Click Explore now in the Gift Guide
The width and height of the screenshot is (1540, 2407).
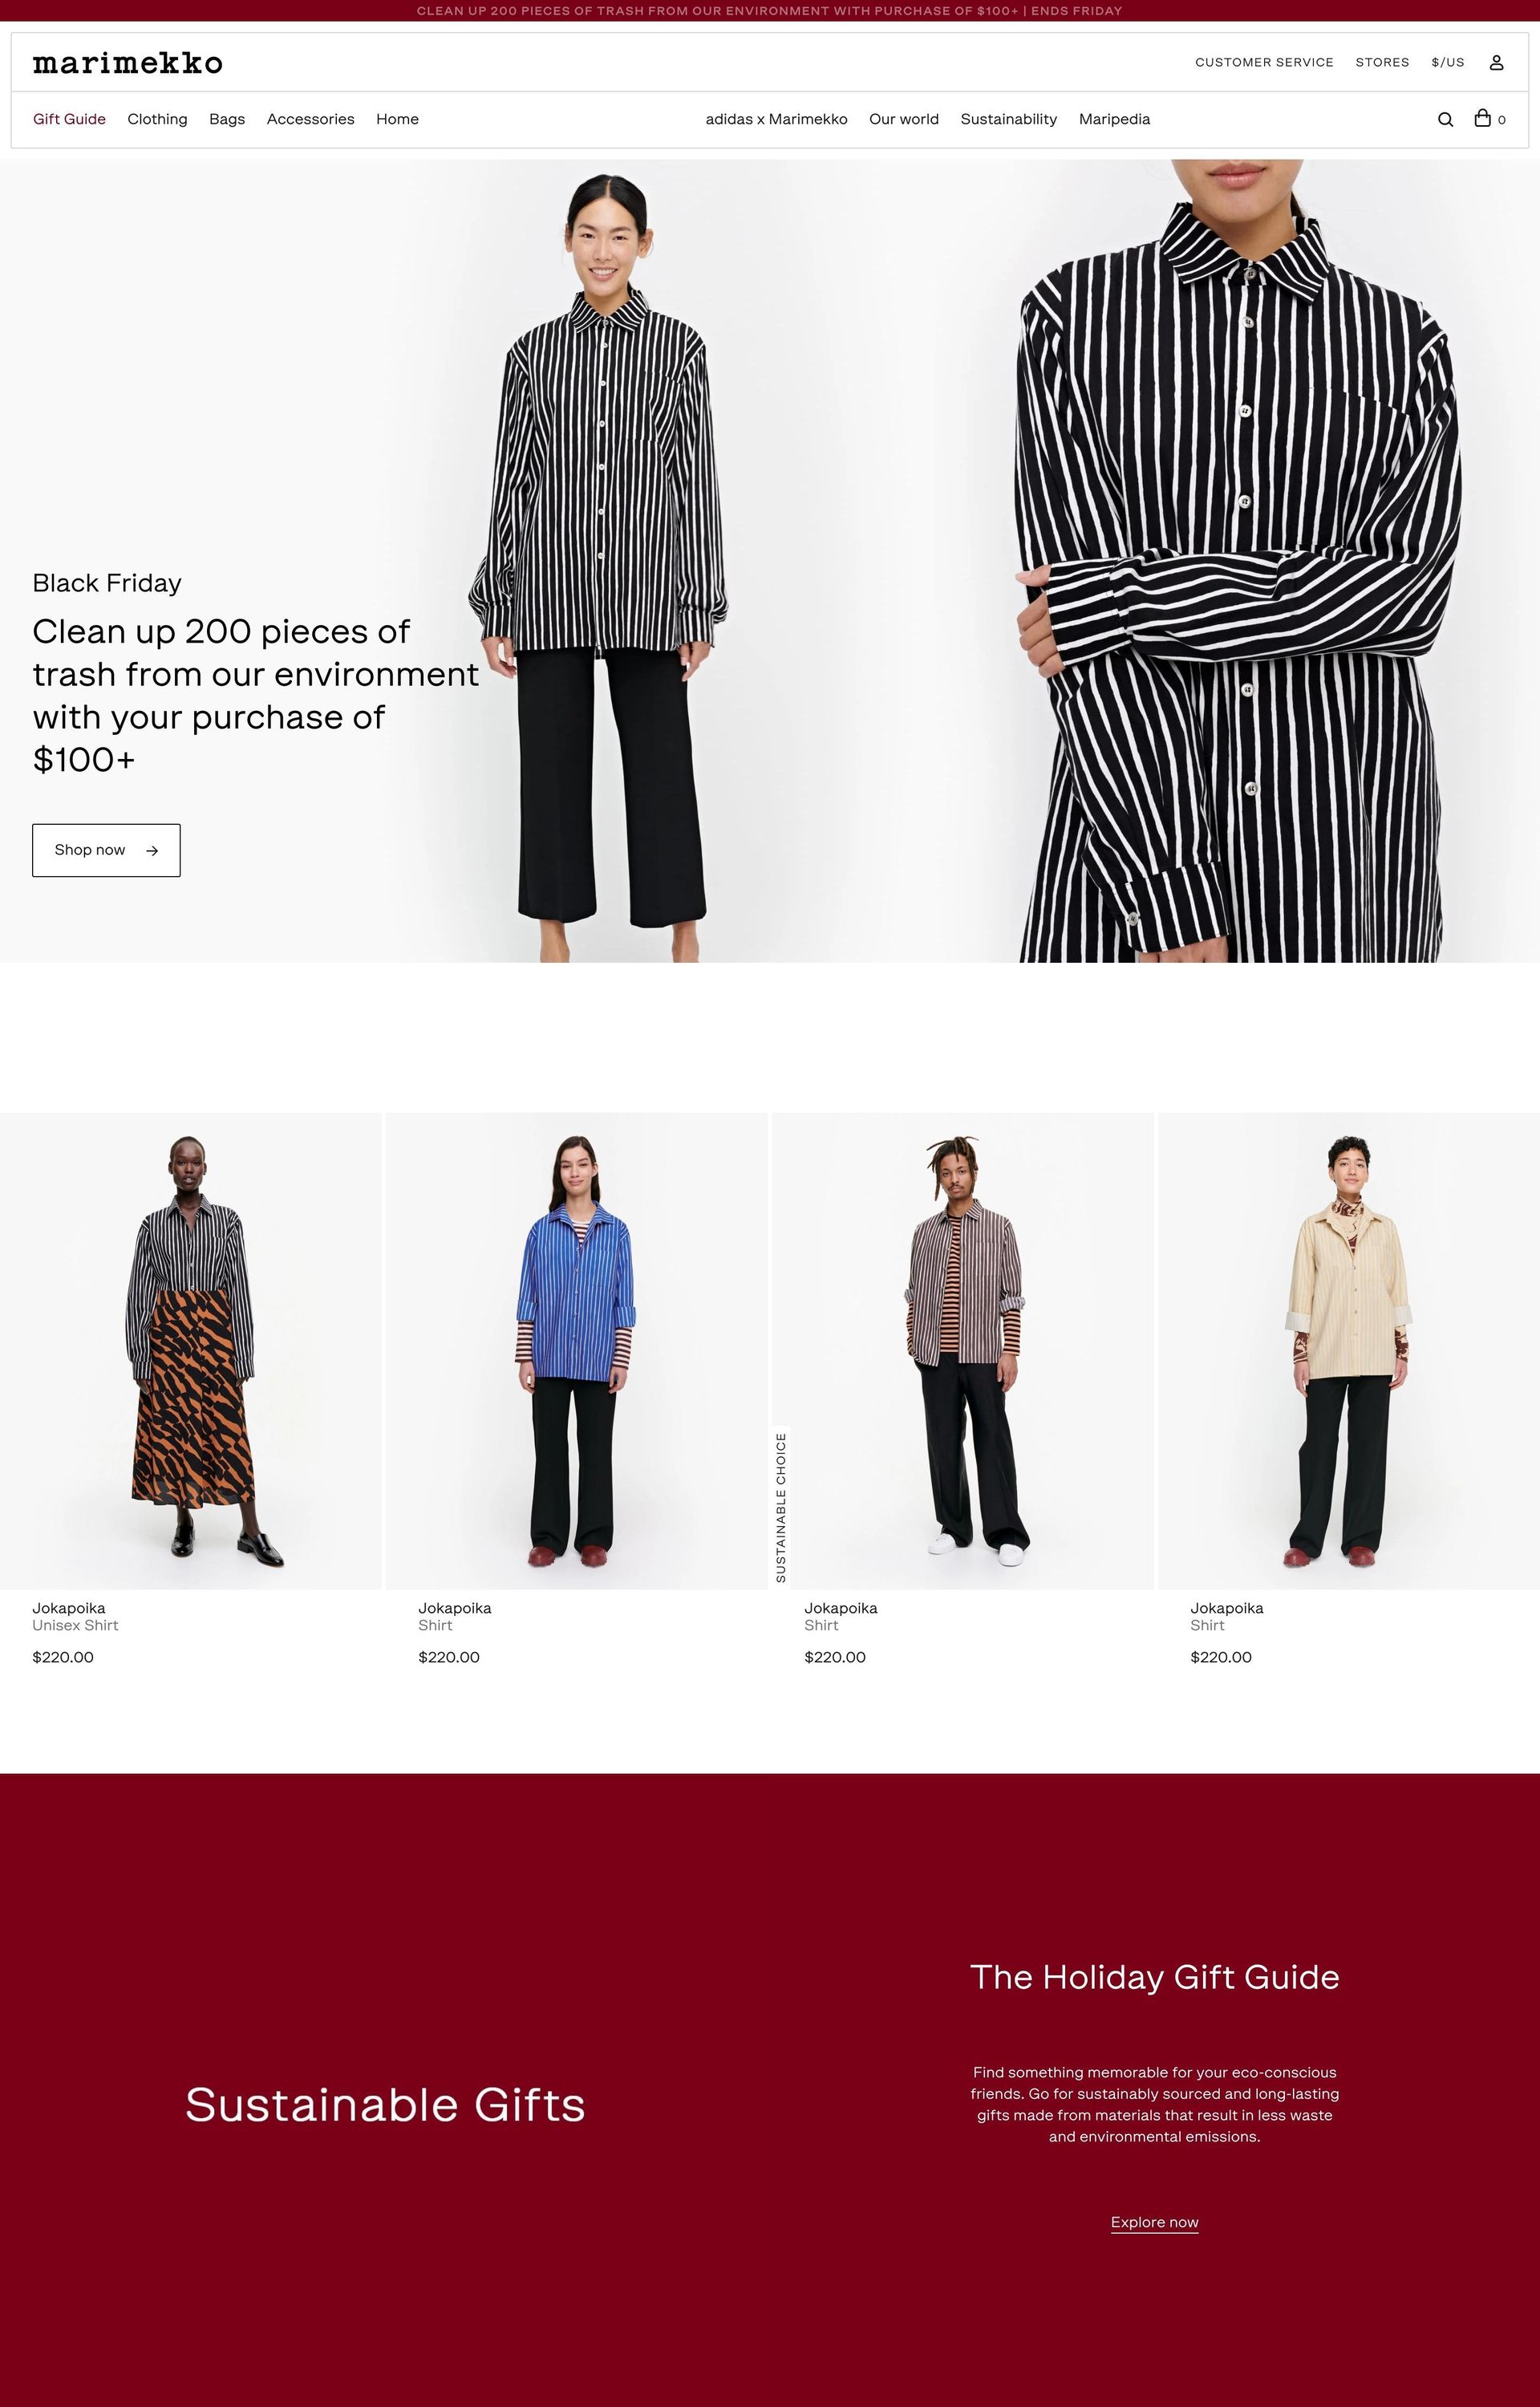pyautogui.click(x=1154, y=2222)
